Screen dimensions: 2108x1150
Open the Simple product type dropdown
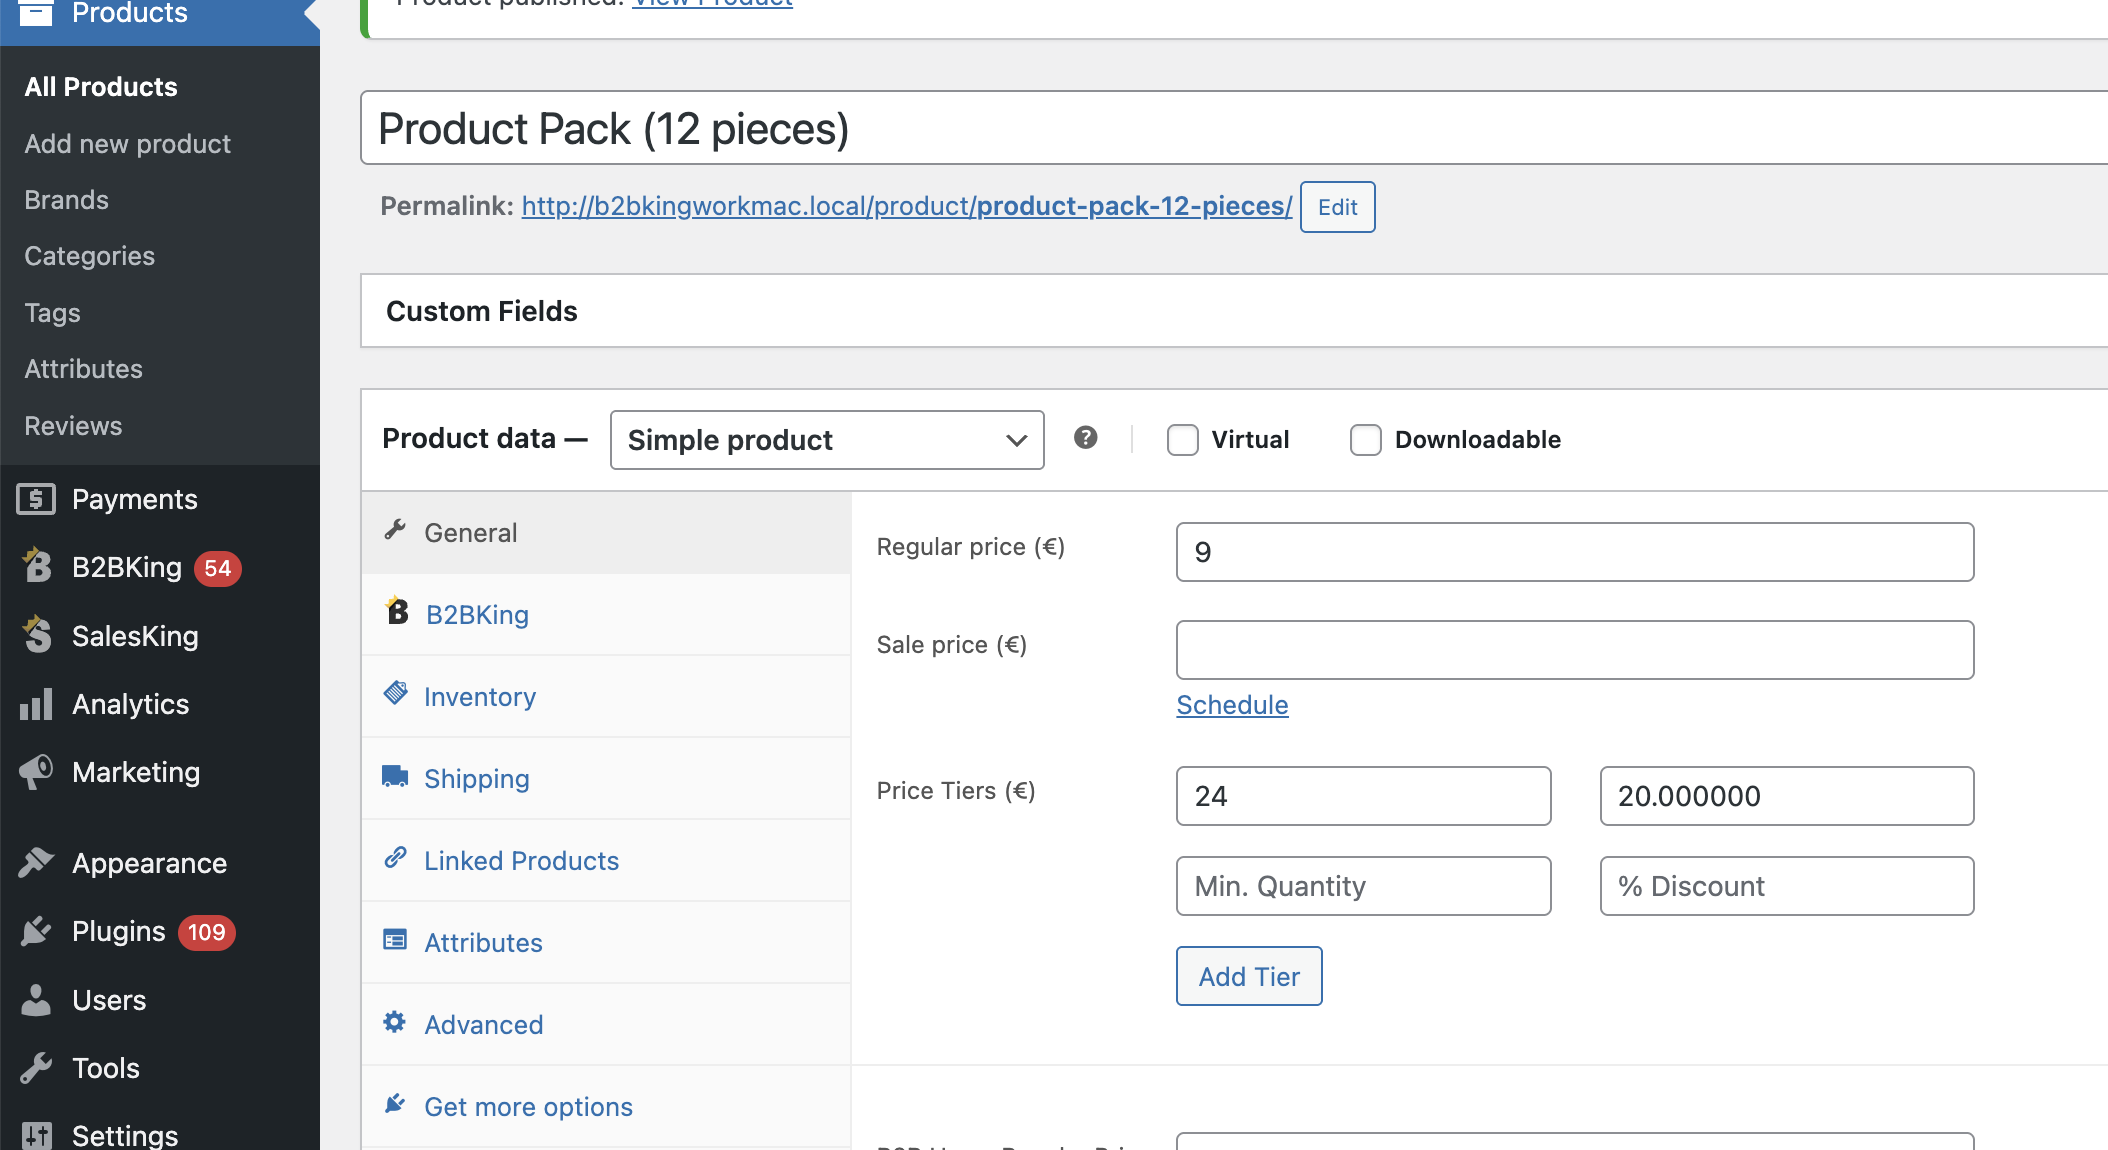coord(827,440)
